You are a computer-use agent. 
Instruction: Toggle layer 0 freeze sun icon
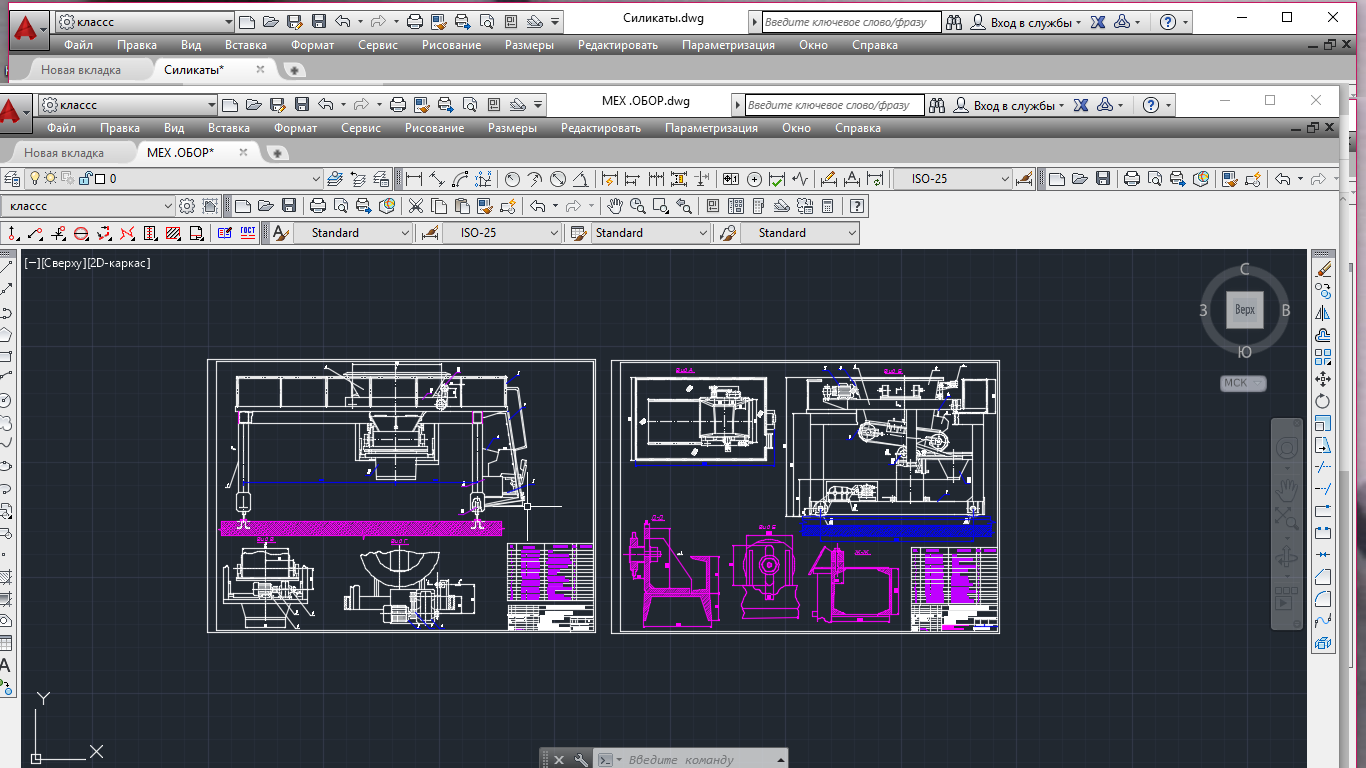(x=51, y=179)
